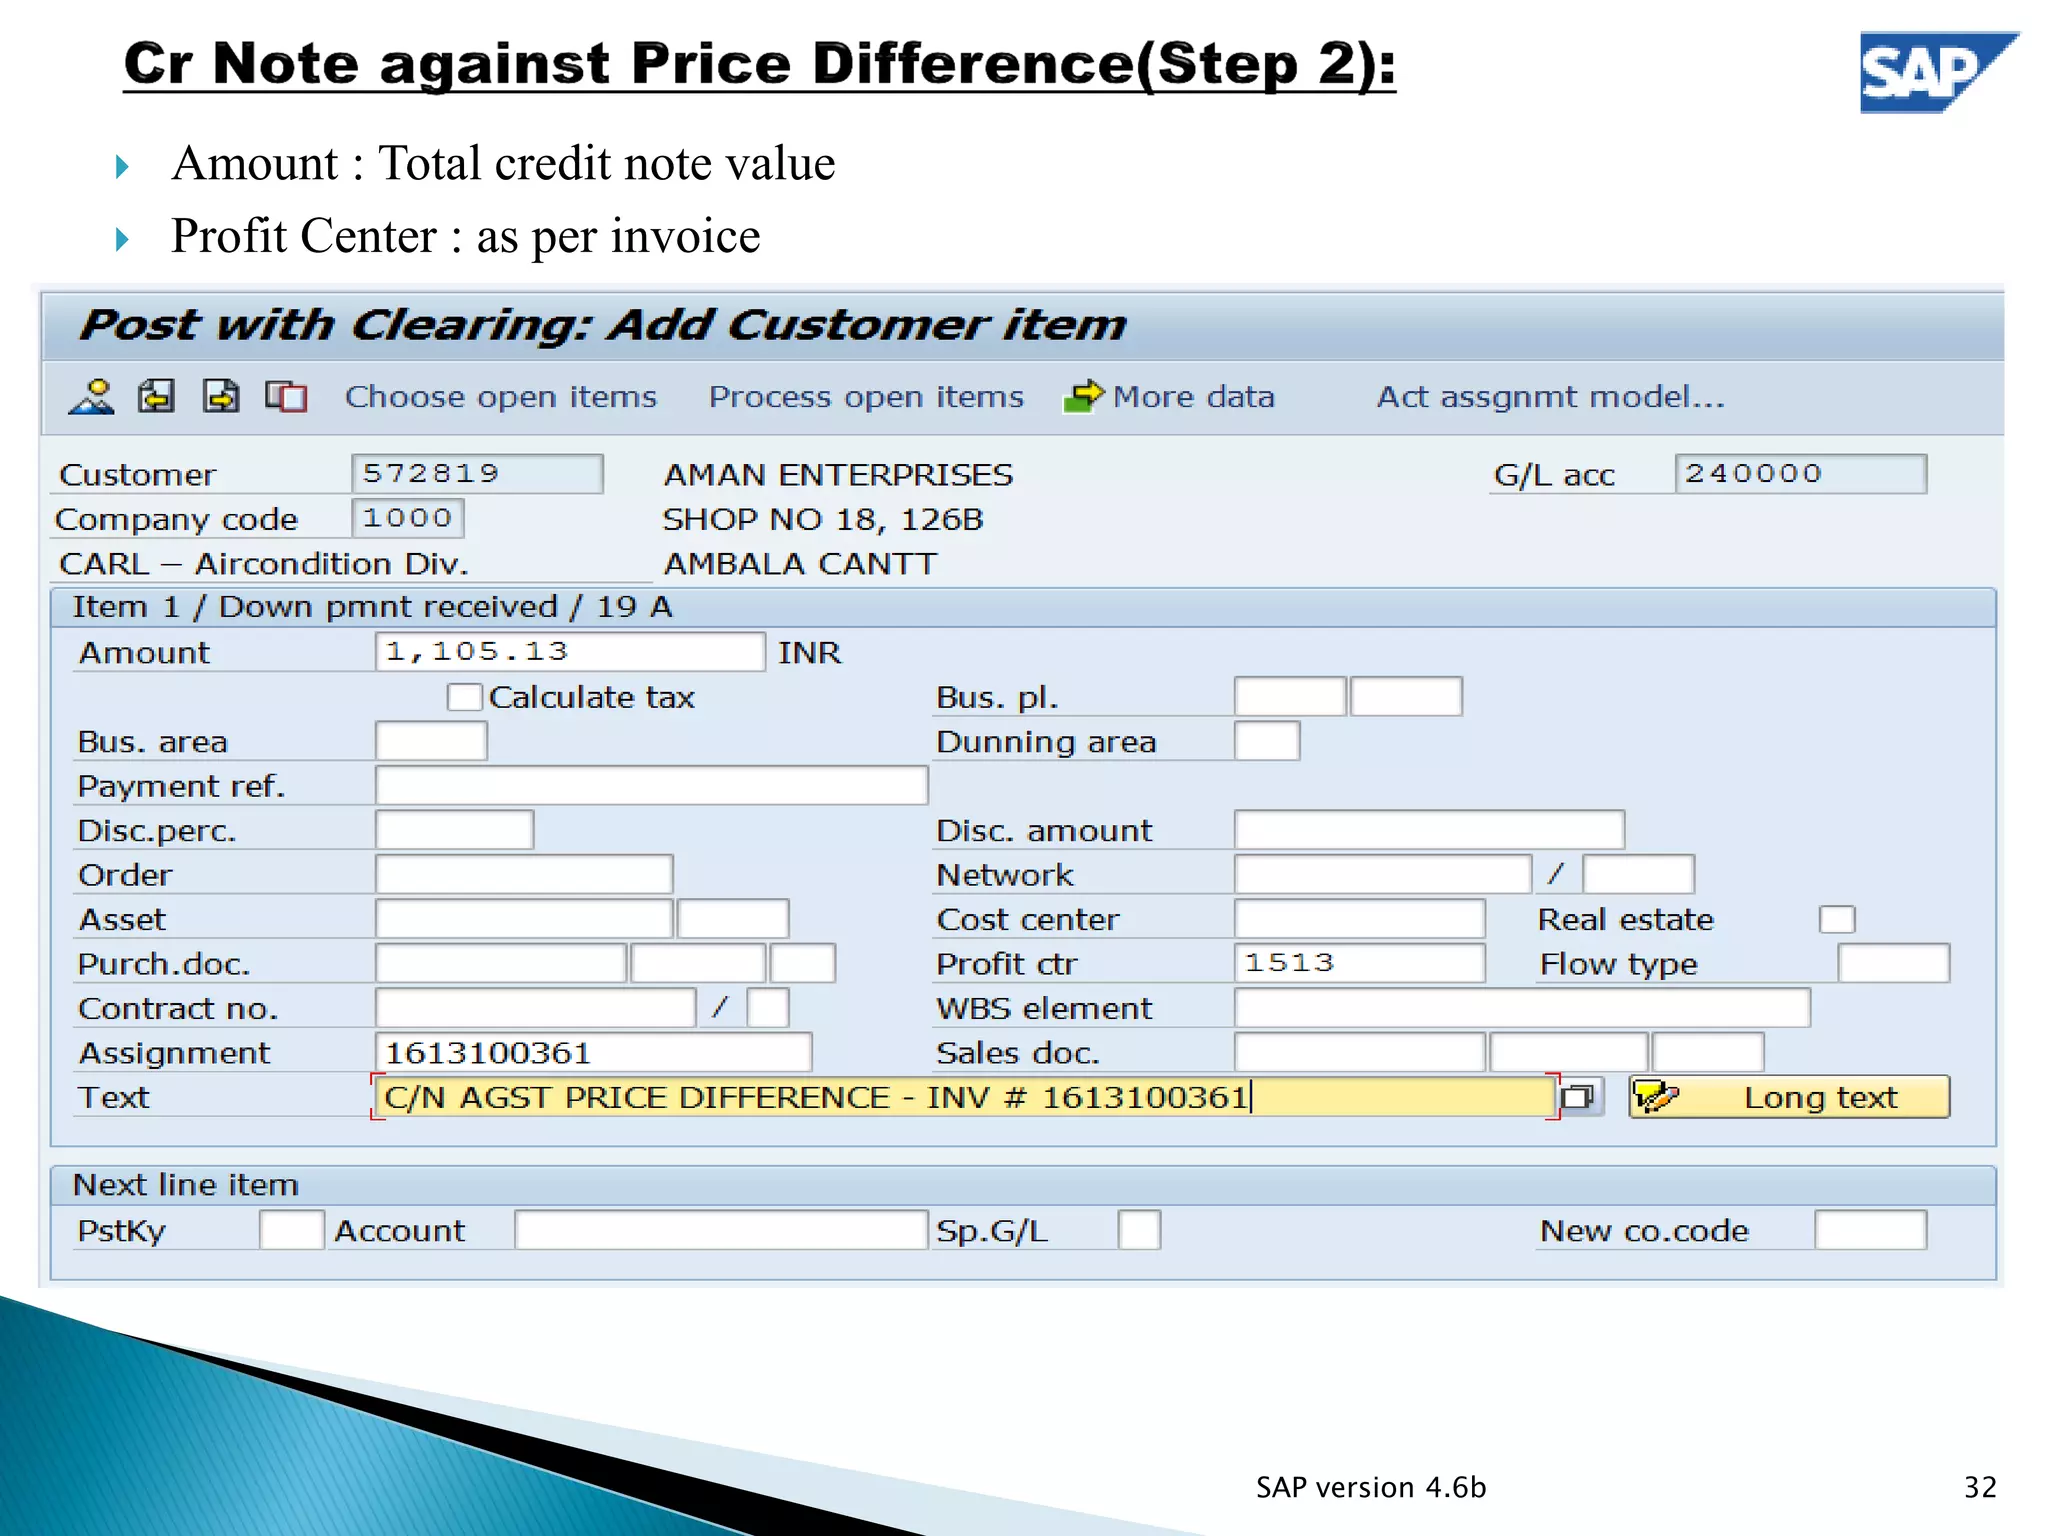2048x1536 pixels.
Task: Click the first Sales doc. field
Action: tap(1360, 1053)
